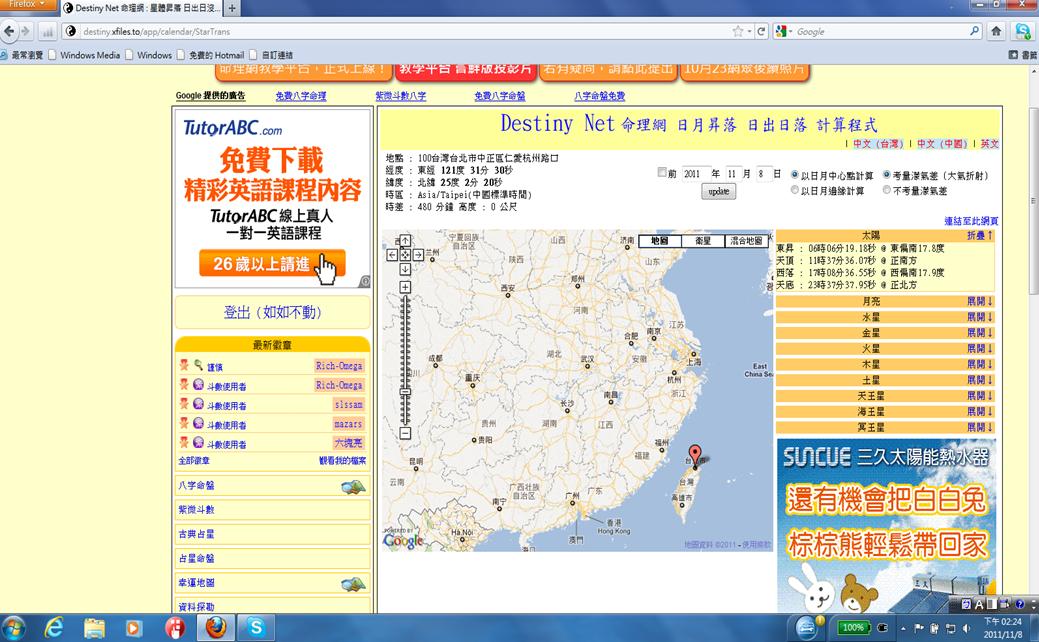This screenshot has height=642, width=1039.
Task: Click the magnifying glass icon beside 謹慎 badge
Action: pyautogui.click(x=198, y=365)
